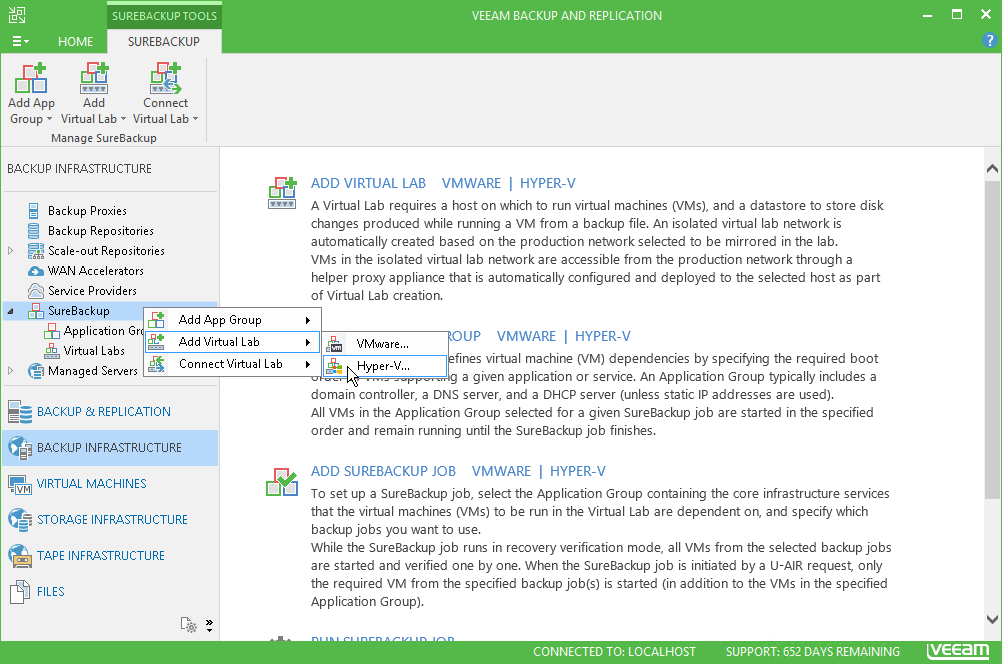The image size is (1002, 664).
Task: Click VMWARE link beside ADD VIRTUAL LAB
Action: (472, 183)
